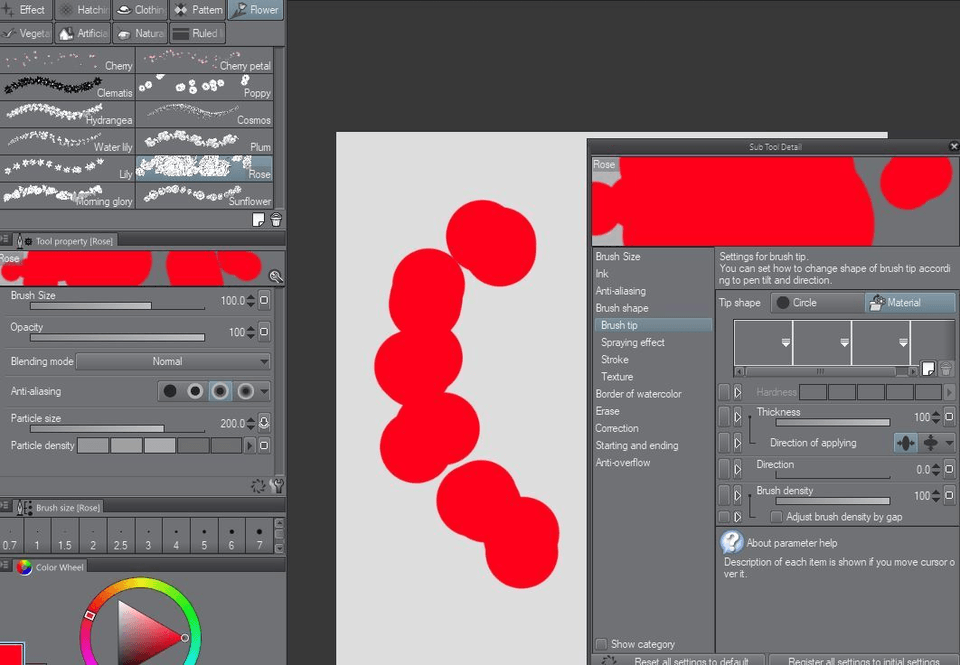Enable Adjust brush density by gap
The width and height of the screenshot is (960, 665).
(777, 517)
